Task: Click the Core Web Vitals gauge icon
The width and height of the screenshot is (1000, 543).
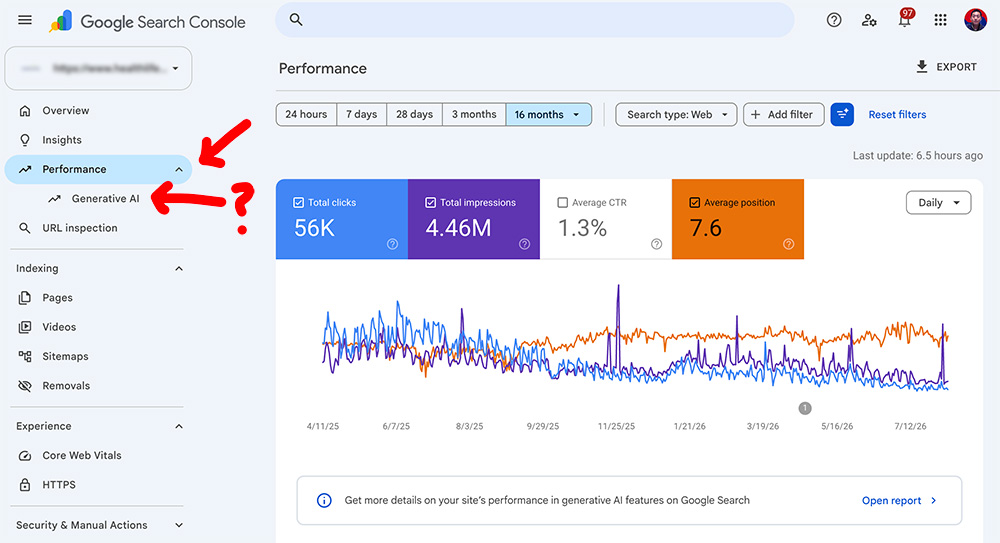Action: pos(25,455)
